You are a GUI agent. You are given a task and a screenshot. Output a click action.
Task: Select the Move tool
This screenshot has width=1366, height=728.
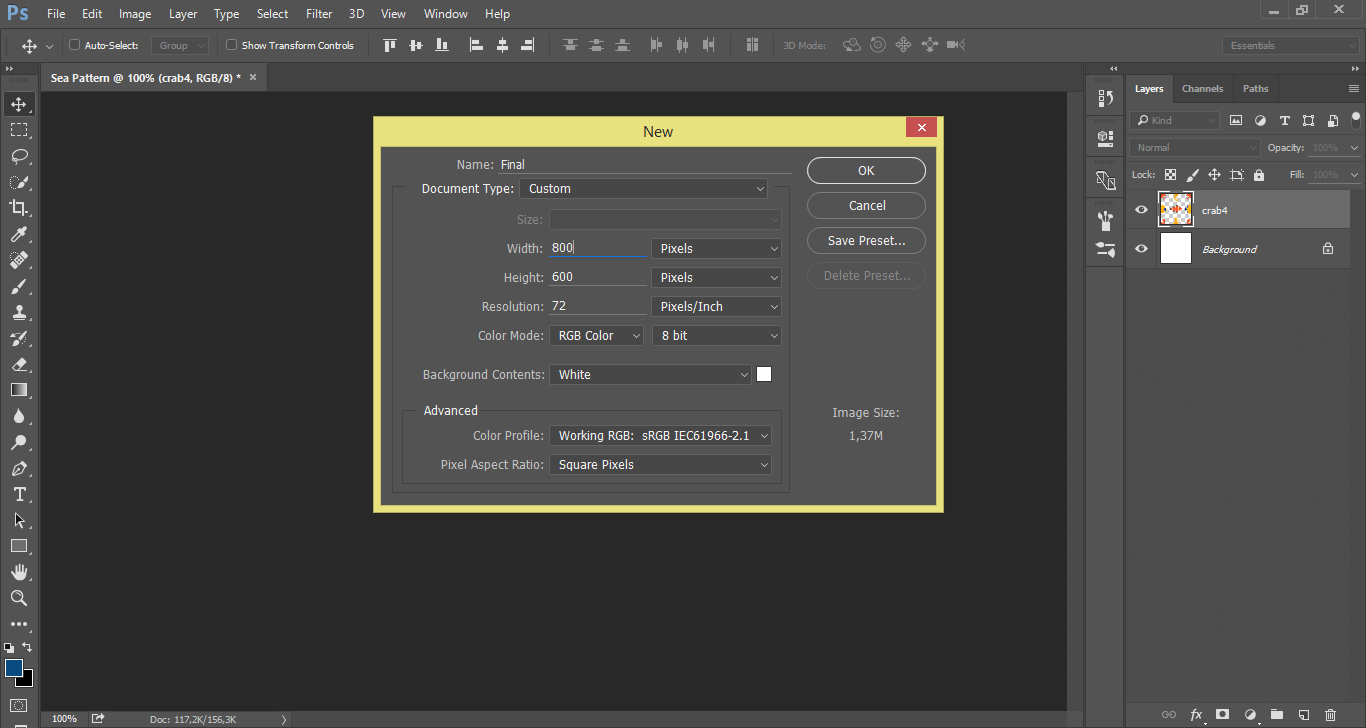[18, 103]
